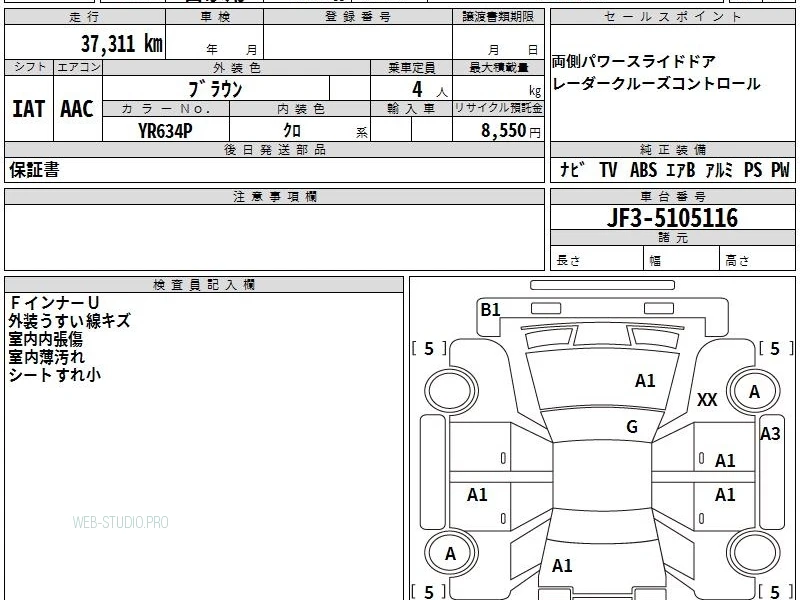The width and height of the screenshot is (800, 600).
Task: Click the mileage value 37,311 km
Action: click(121, 44)
